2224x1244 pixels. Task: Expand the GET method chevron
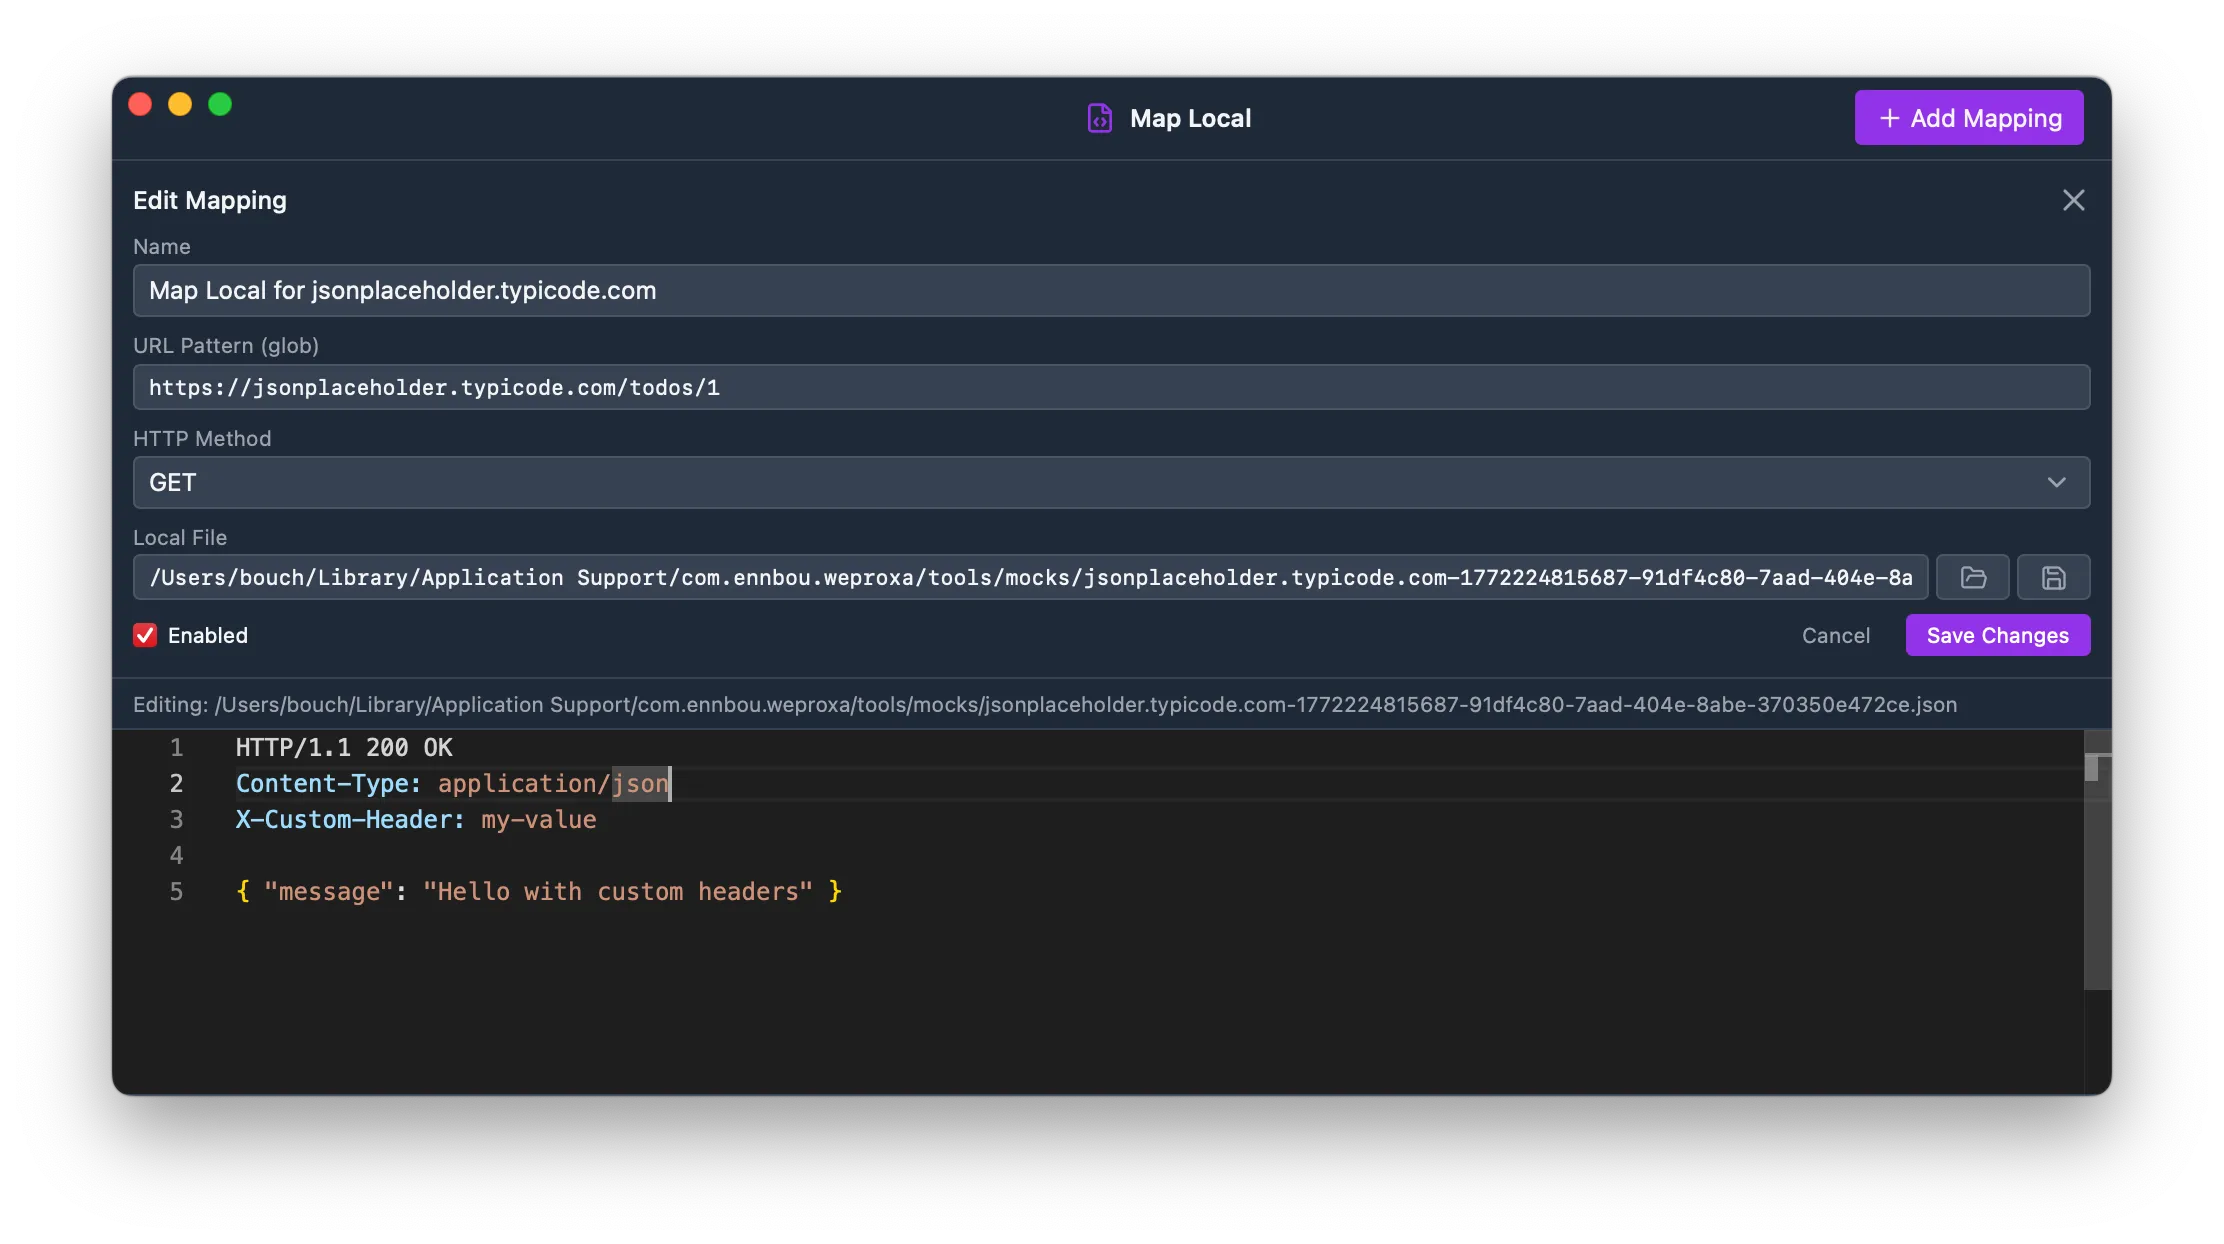(x=2057, y=482)
